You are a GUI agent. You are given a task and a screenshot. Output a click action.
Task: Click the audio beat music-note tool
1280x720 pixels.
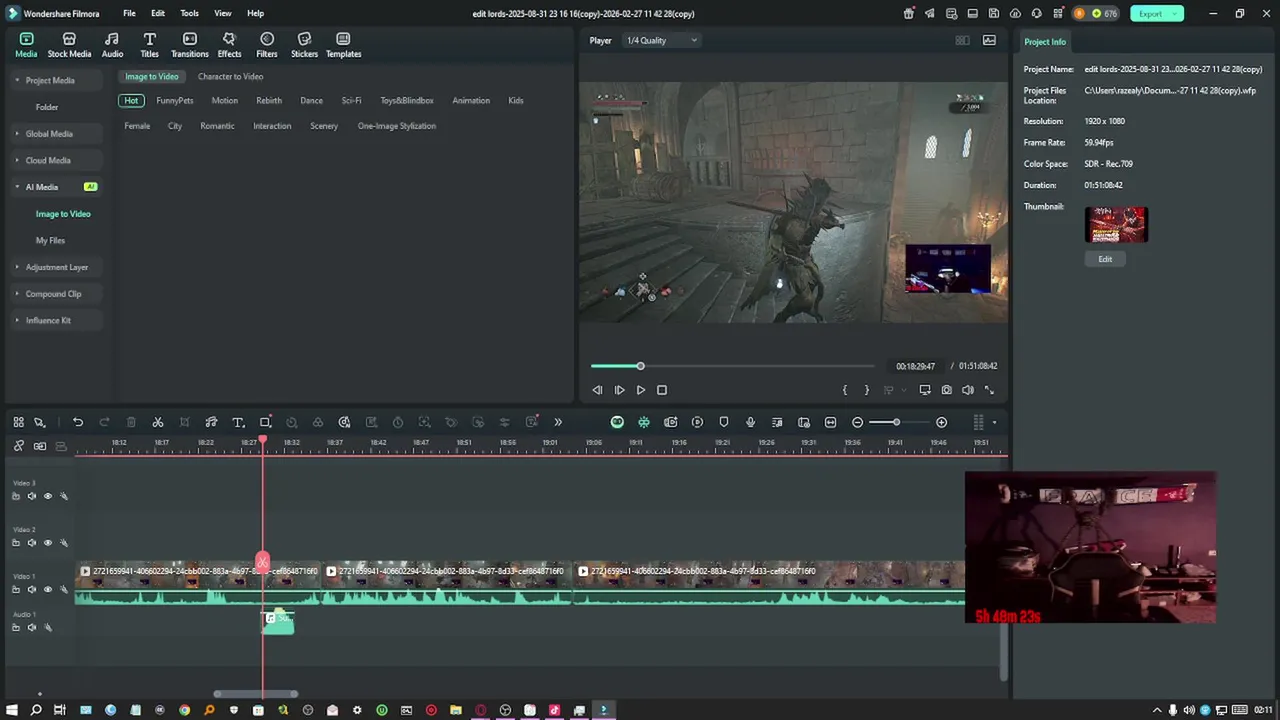pyautogui.click(x=211, y=422)
